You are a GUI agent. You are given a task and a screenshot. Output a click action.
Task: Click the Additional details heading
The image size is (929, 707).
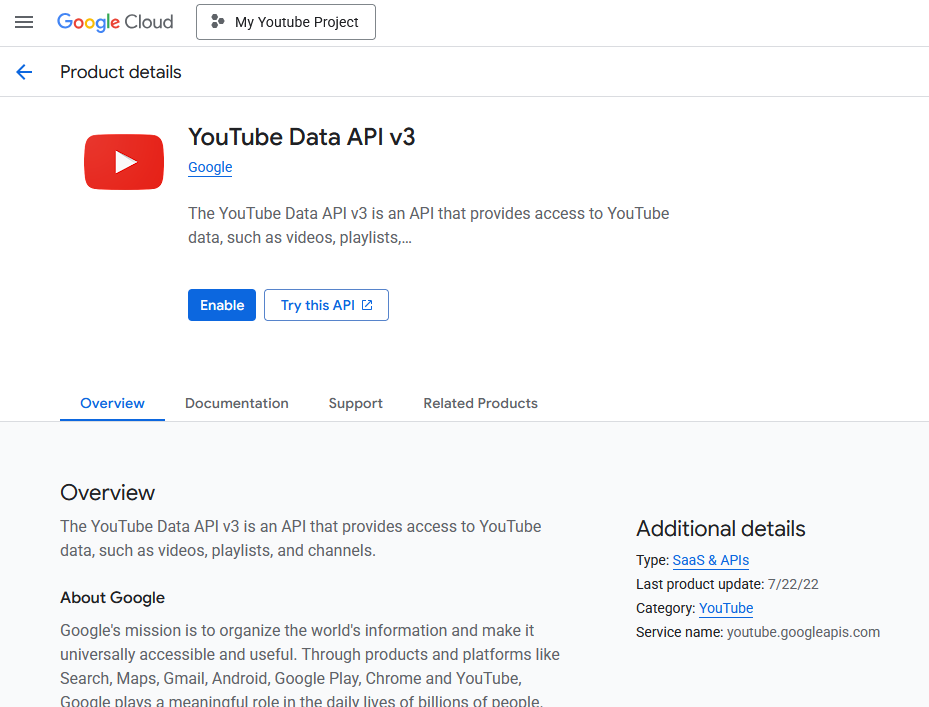tap(720, 529)
